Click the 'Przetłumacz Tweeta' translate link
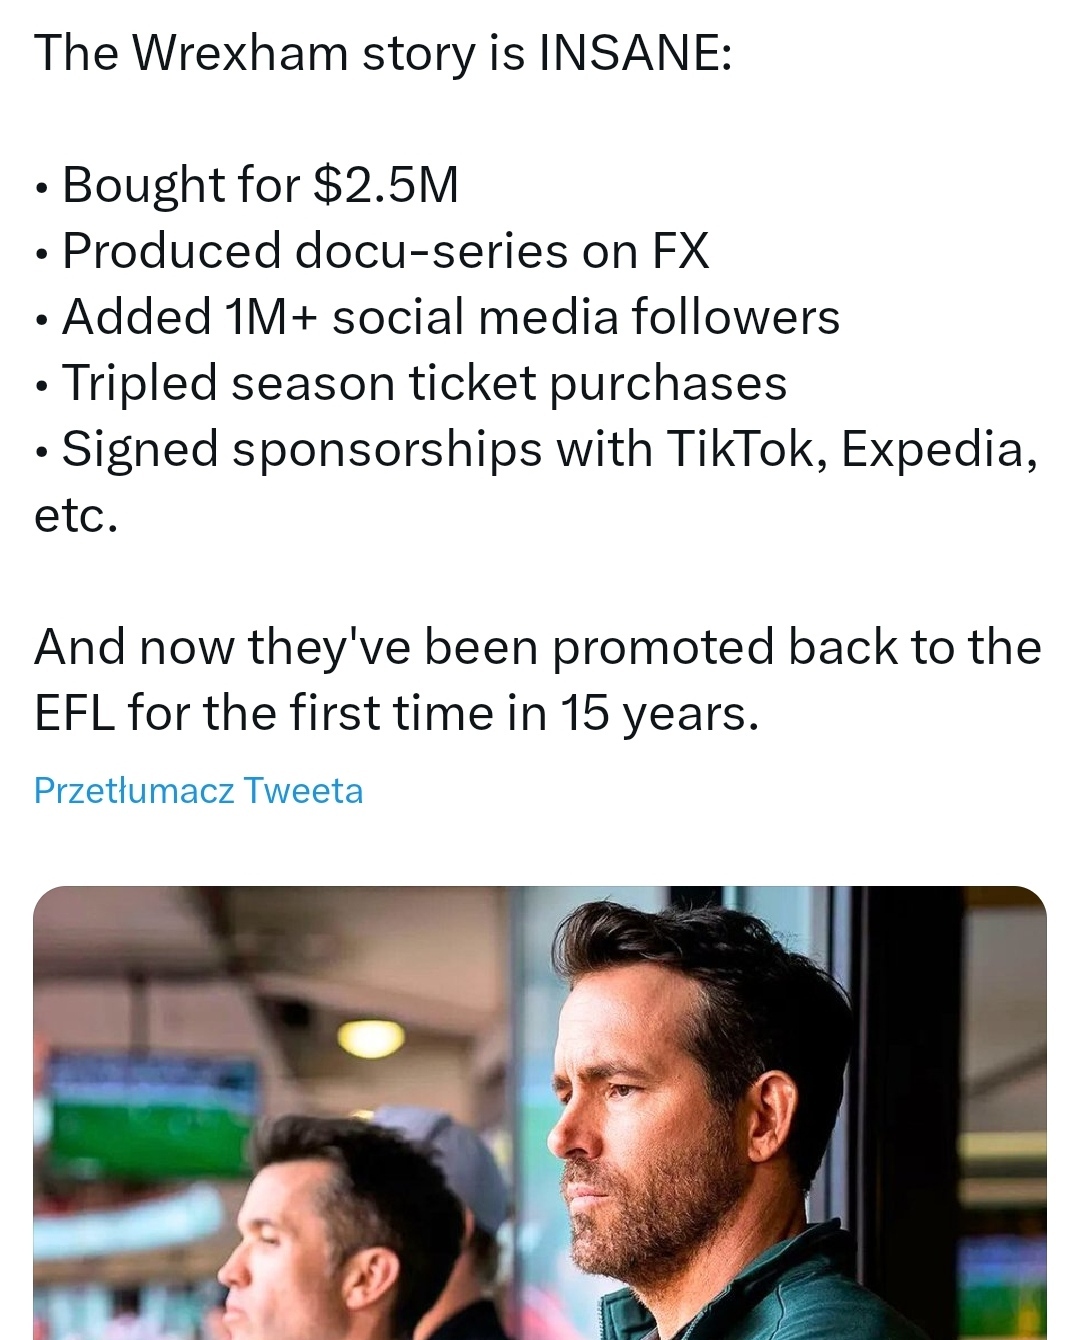The width and height of the screenshot is (1080, 1340). click(x=198, y=791)
